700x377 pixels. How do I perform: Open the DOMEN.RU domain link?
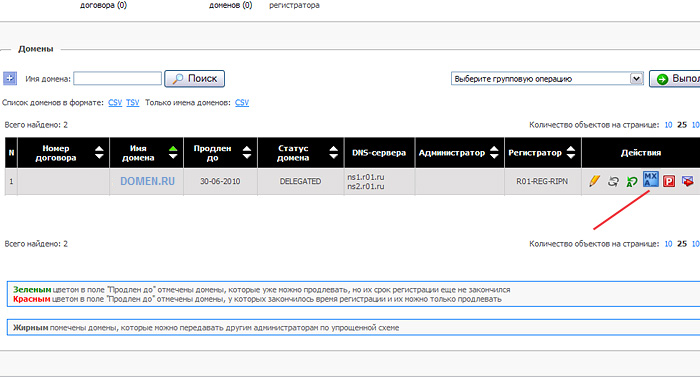point(147,181)
